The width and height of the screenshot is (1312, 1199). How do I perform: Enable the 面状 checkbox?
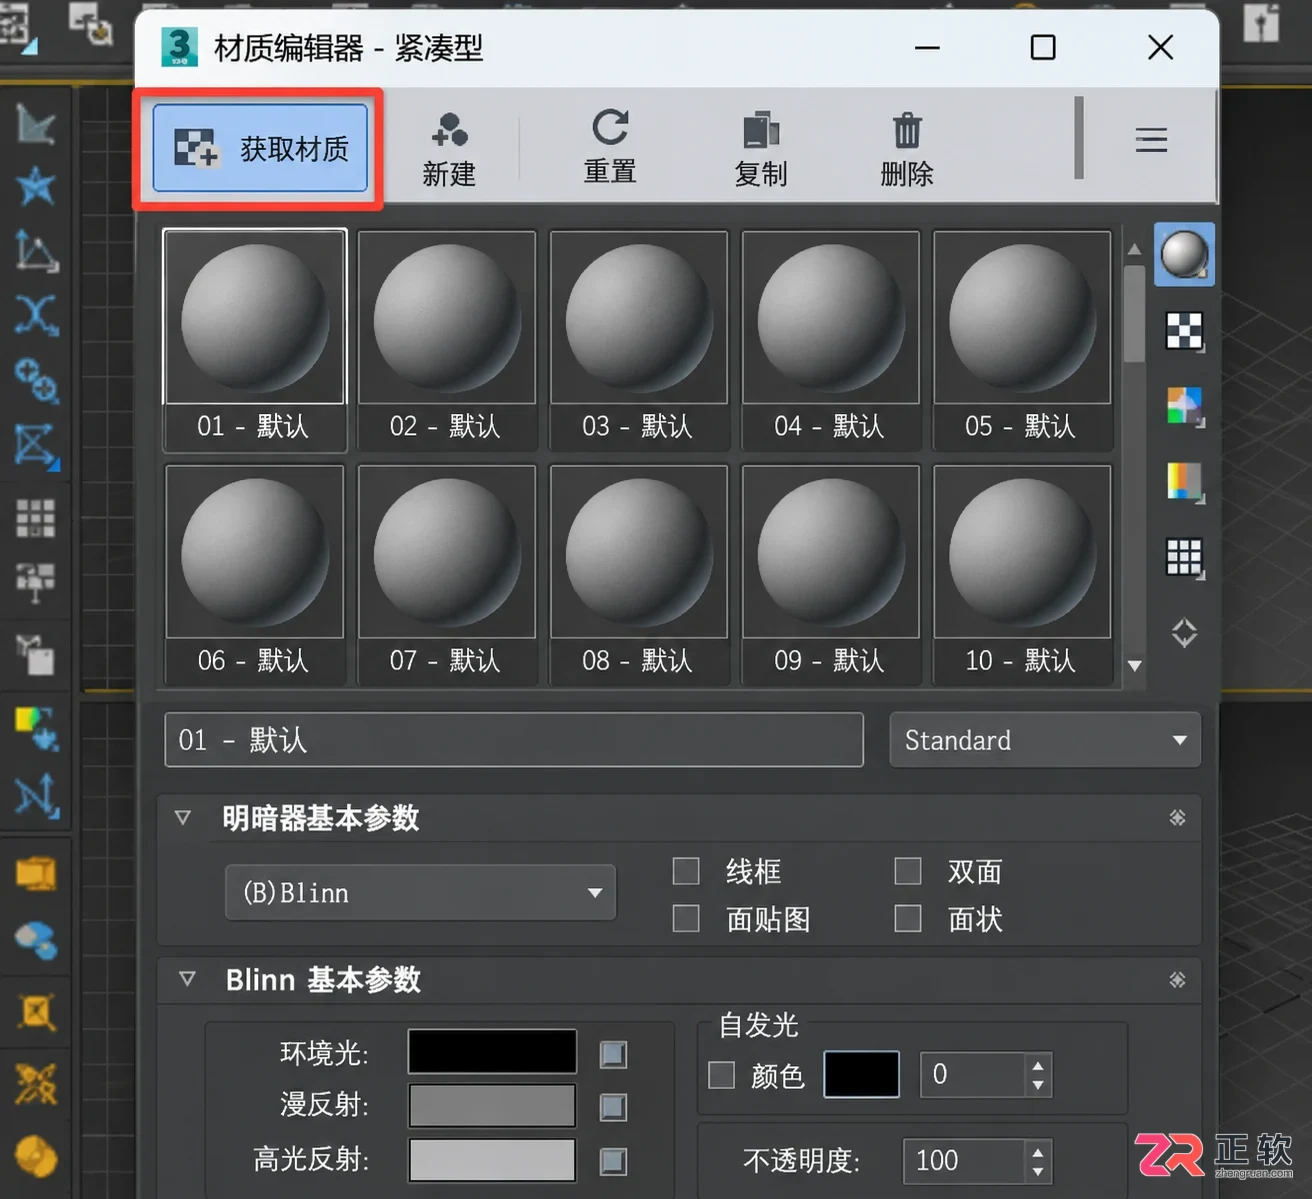(x=908, y=918)
